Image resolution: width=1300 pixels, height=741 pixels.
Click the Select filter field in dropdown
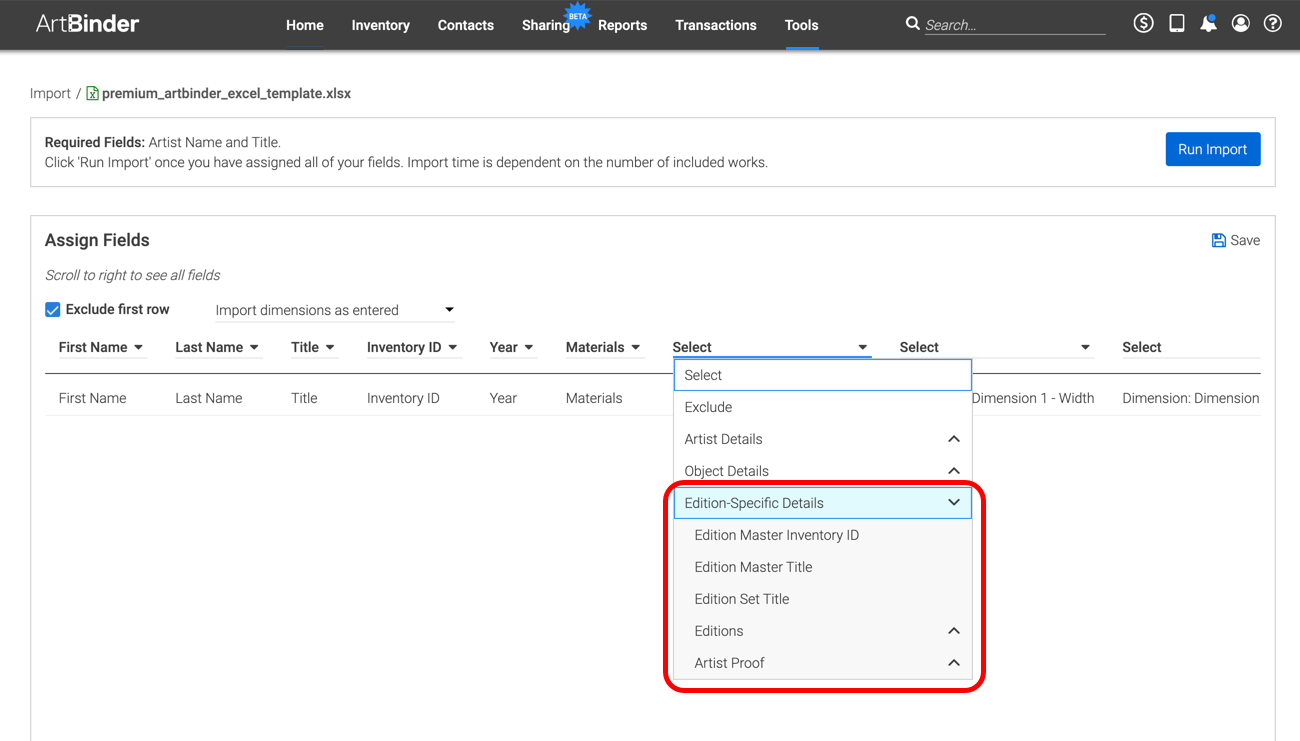(x=822, y=375)
